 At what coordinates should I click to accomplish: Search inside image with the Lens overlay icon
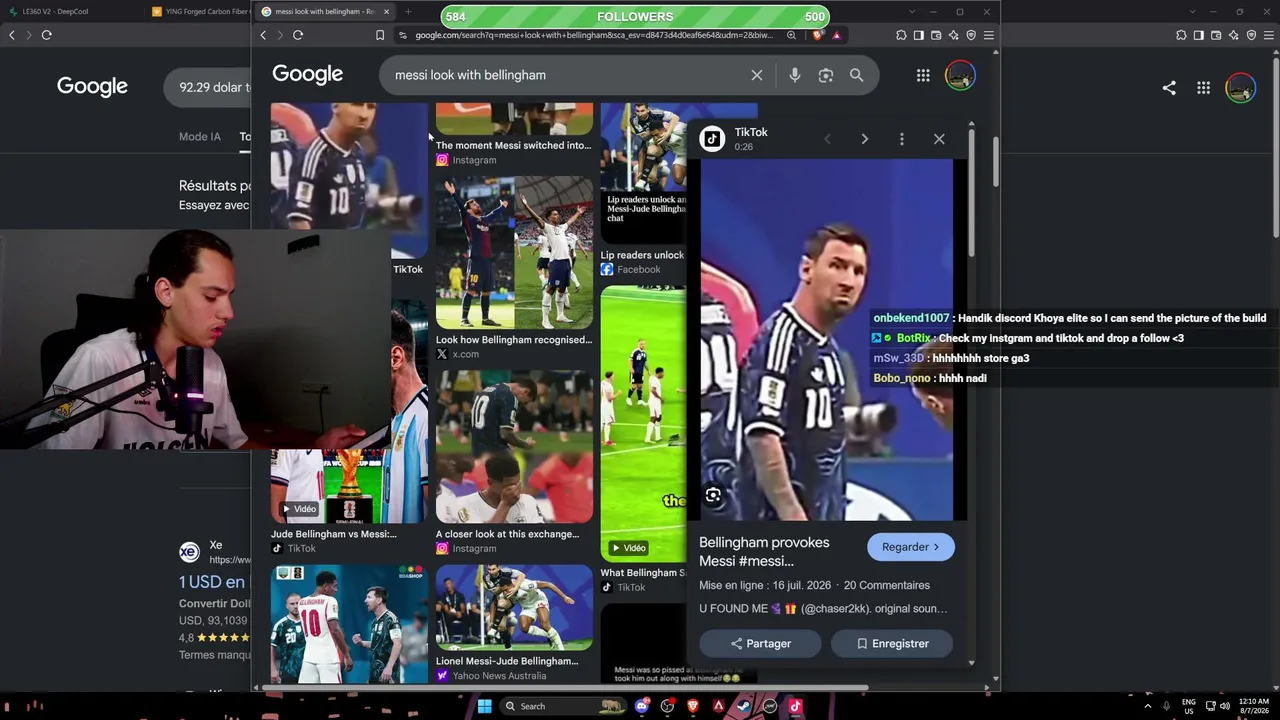713,495
